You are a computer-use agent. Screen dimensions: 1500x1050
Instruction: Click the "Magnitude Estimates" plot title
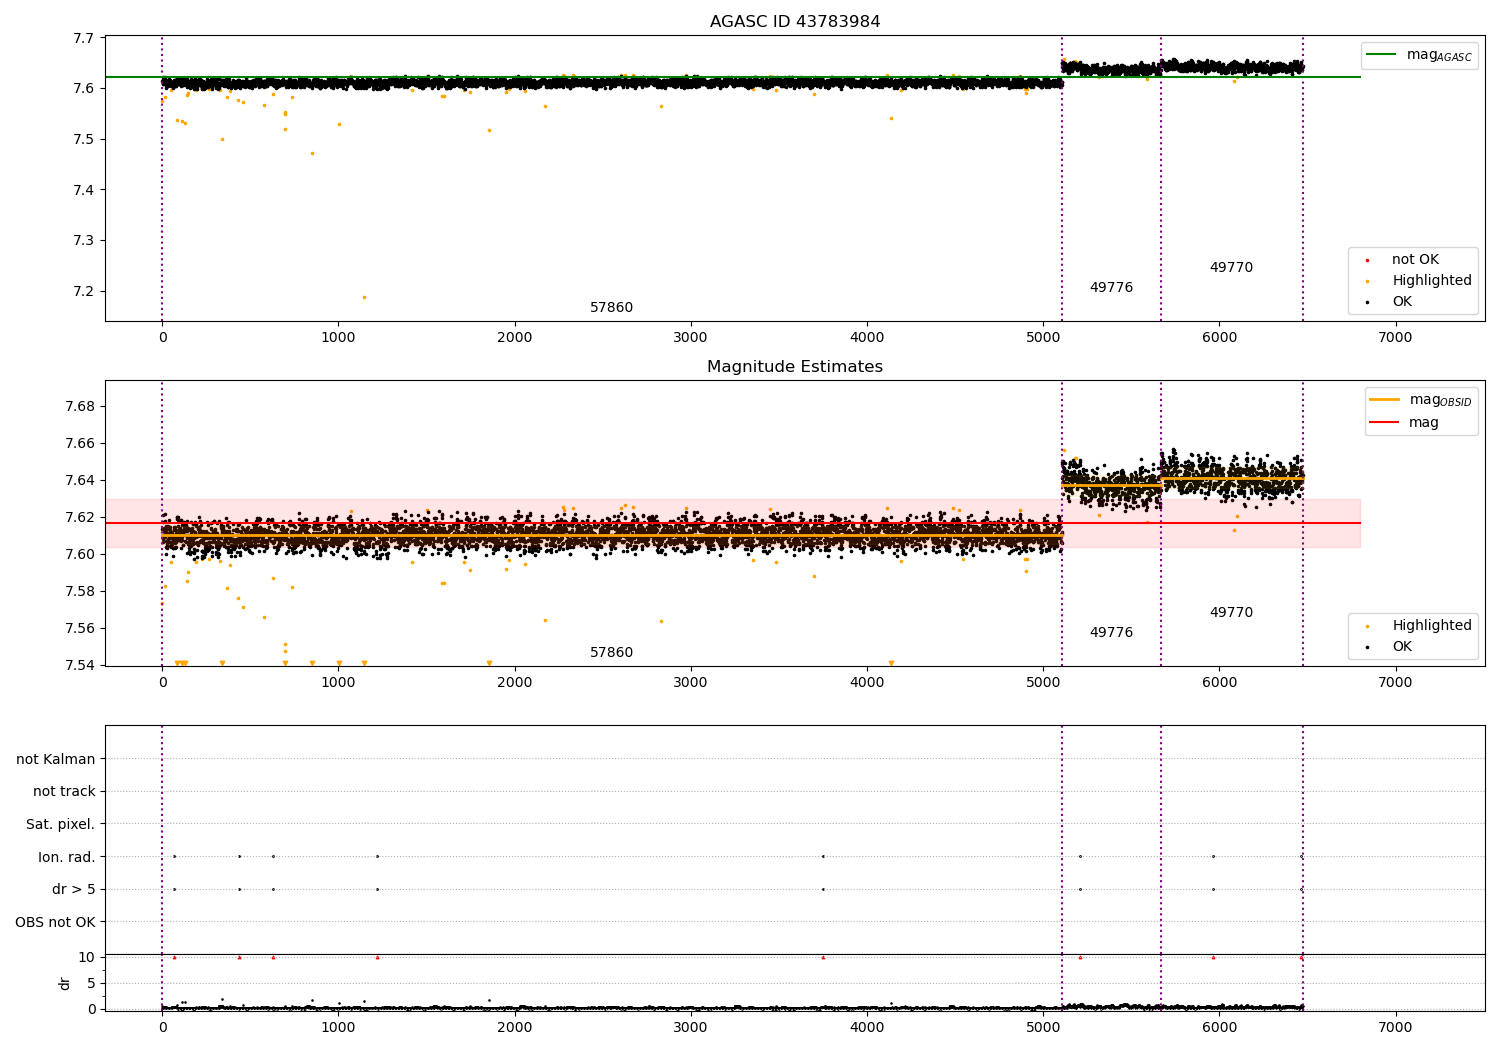click(x=795, y=367)
